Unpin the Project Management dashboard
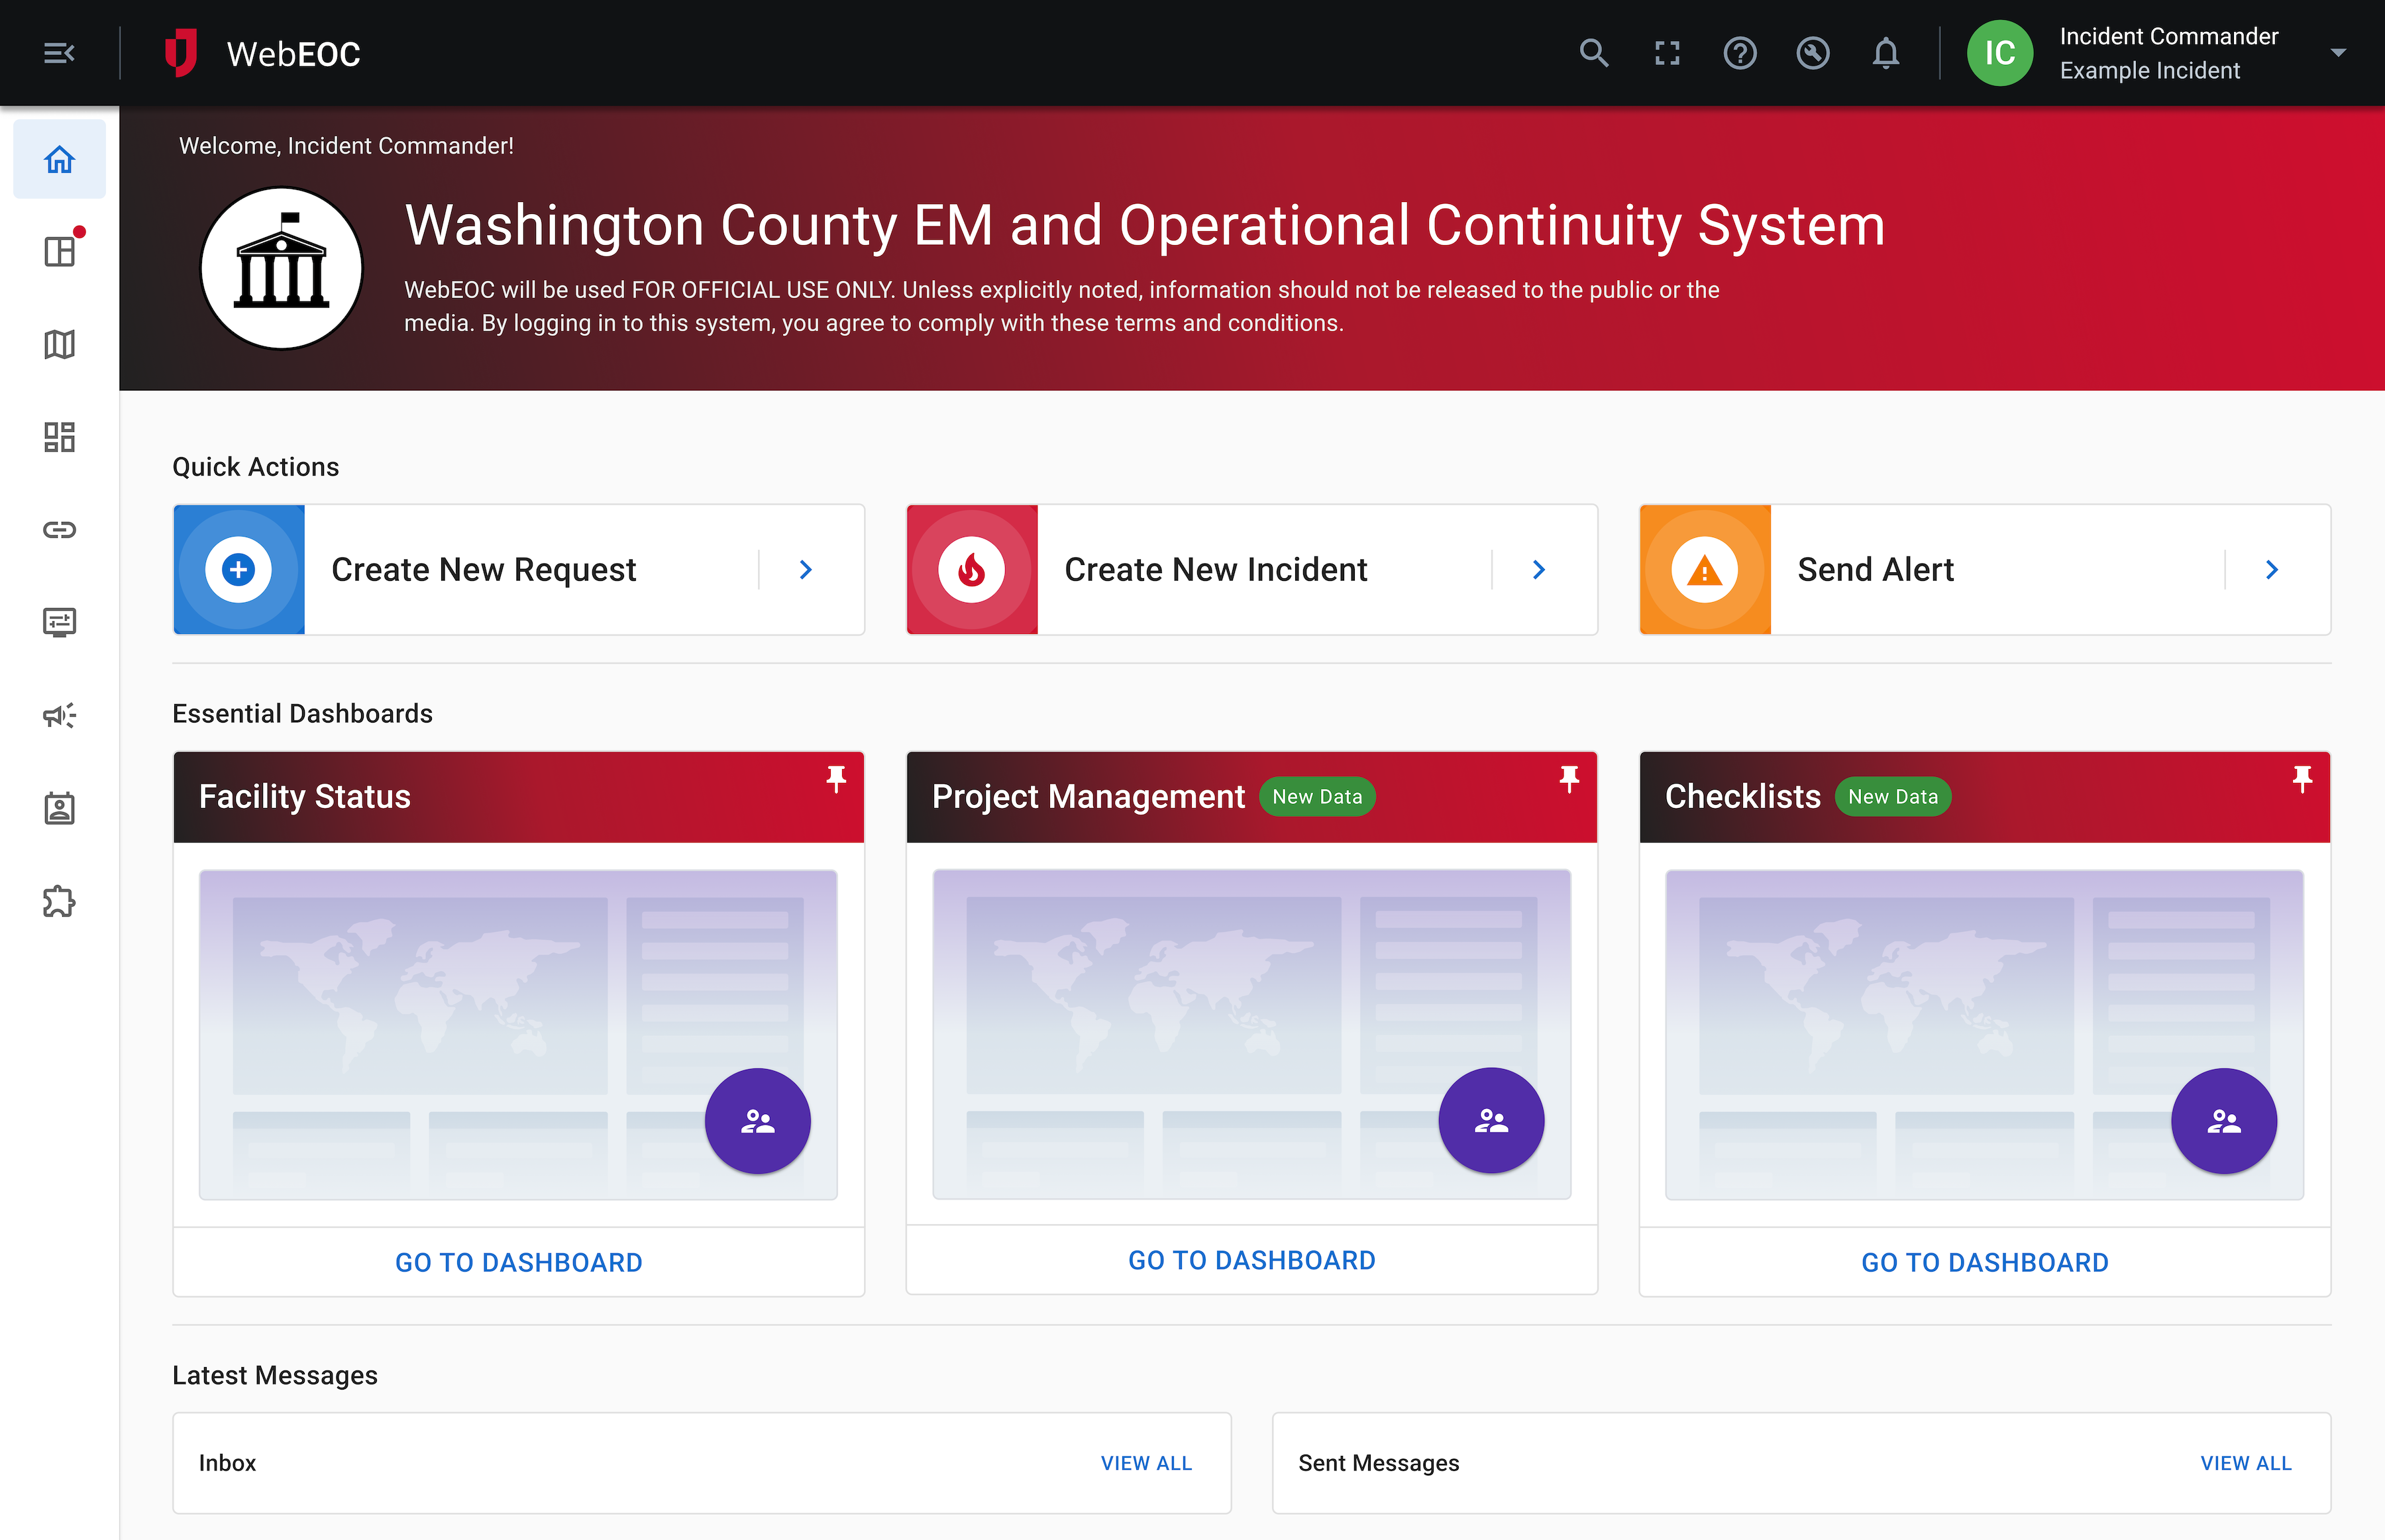Image resolution: width=2385 pixels, height=1540 pixels. pos(1569,780)
